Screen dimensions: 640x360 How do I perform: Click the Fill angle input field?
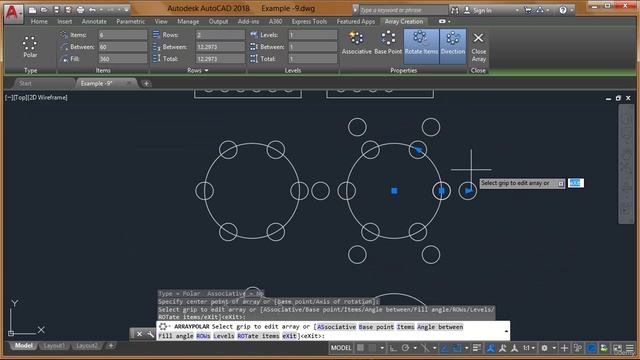pos(122,59)
